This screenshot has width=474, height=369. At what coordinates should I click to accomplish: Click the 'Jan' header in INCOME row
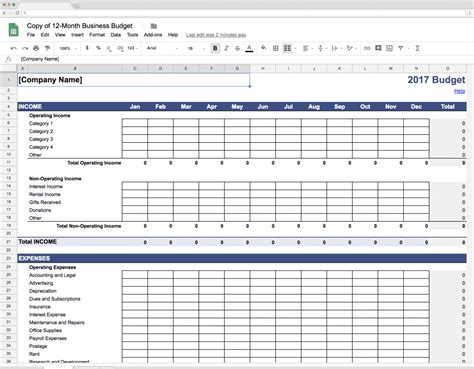click(x=135, y=107)
